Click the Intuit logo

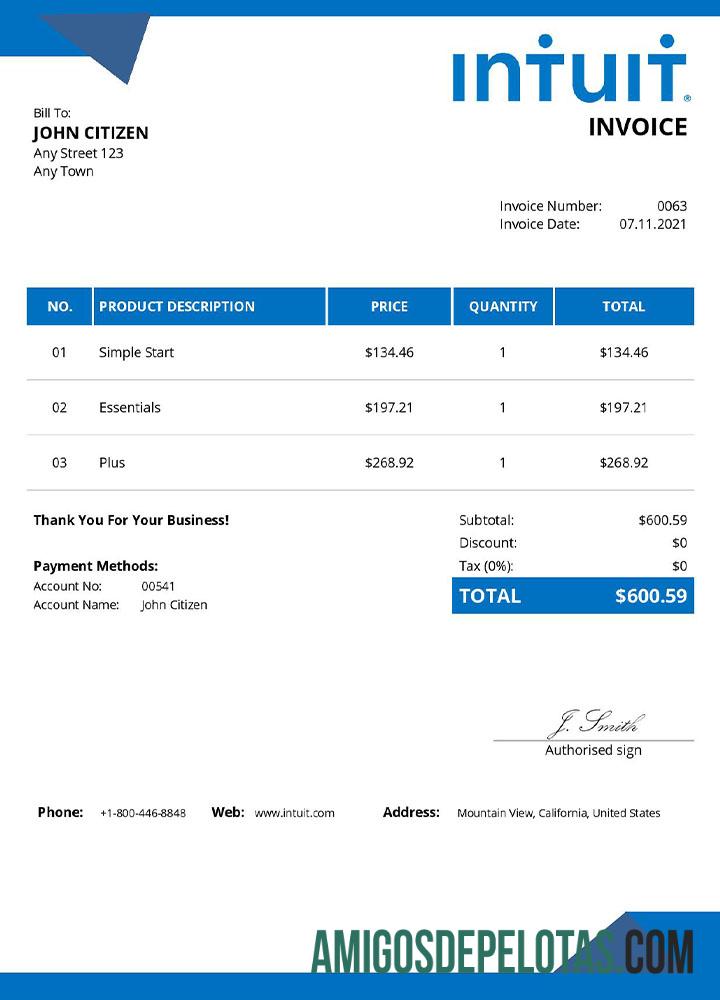(570, 69)
